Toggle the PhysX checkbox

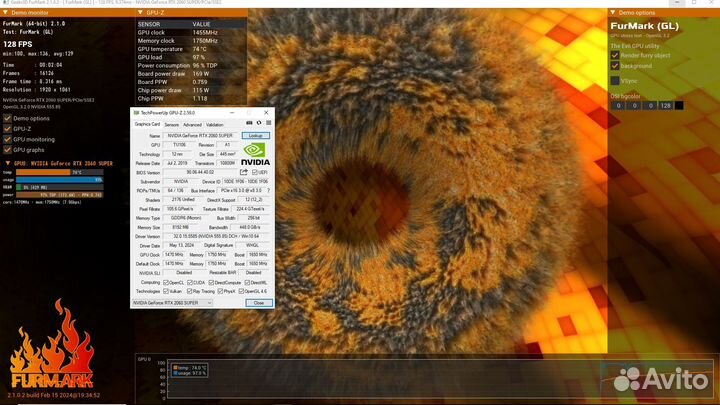click(220, 292)
